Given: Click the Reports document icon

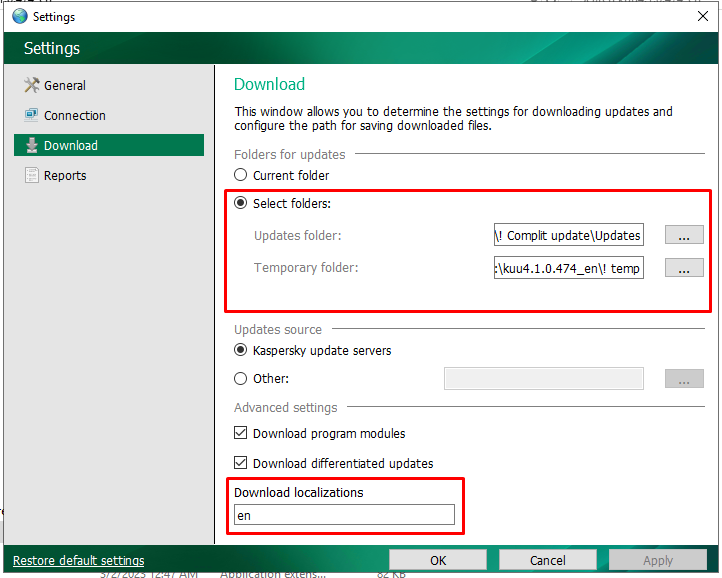Looking at the screenshot, I should pyautogui.click(x=31, y=175).
